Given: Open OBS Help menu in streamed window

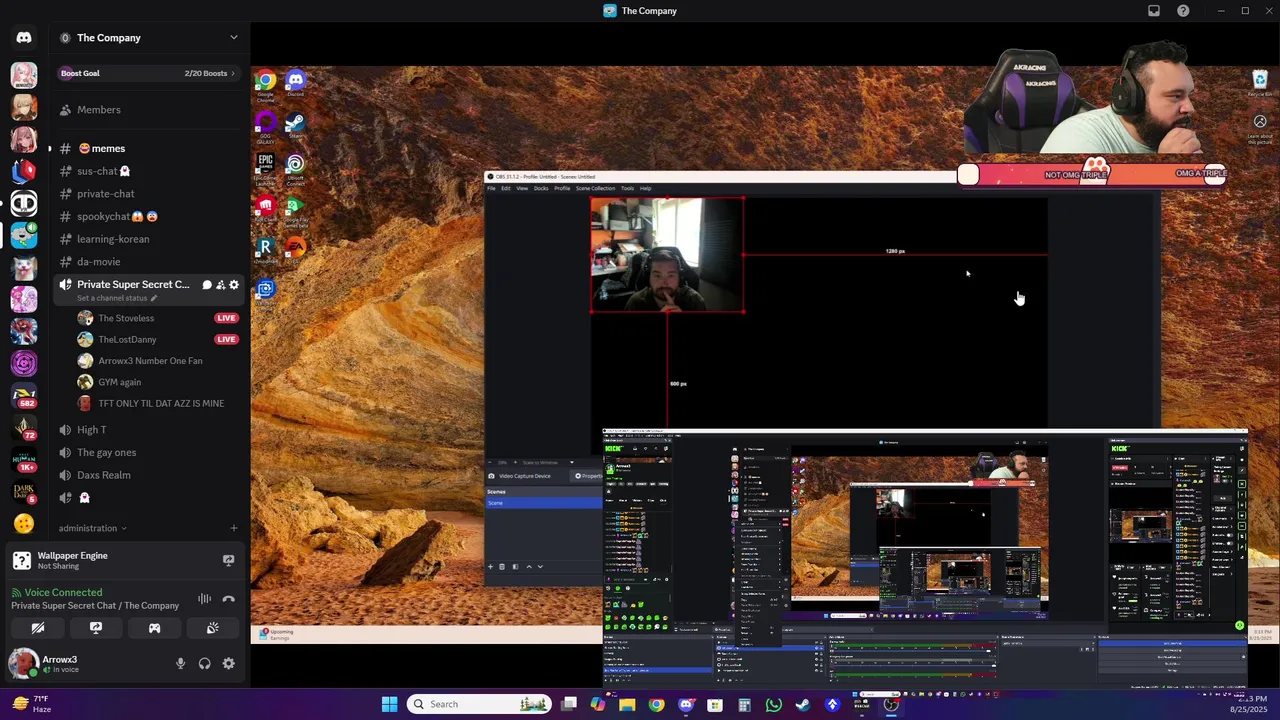Looking at the screenshot, I should [x=645, y=188].
